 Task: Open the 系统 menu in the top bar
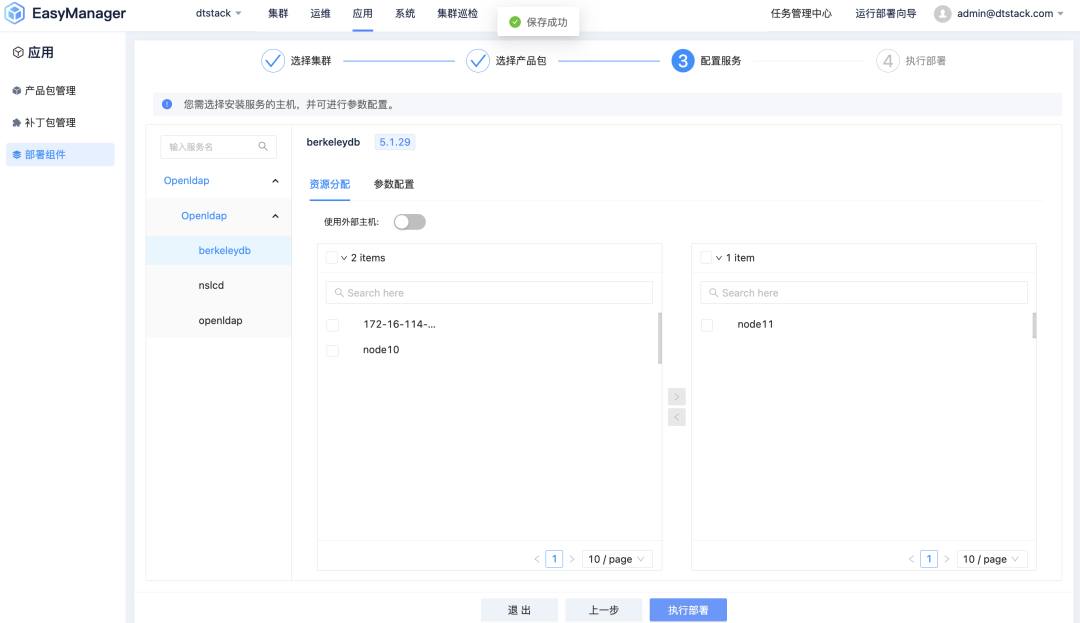coord(405,14)
